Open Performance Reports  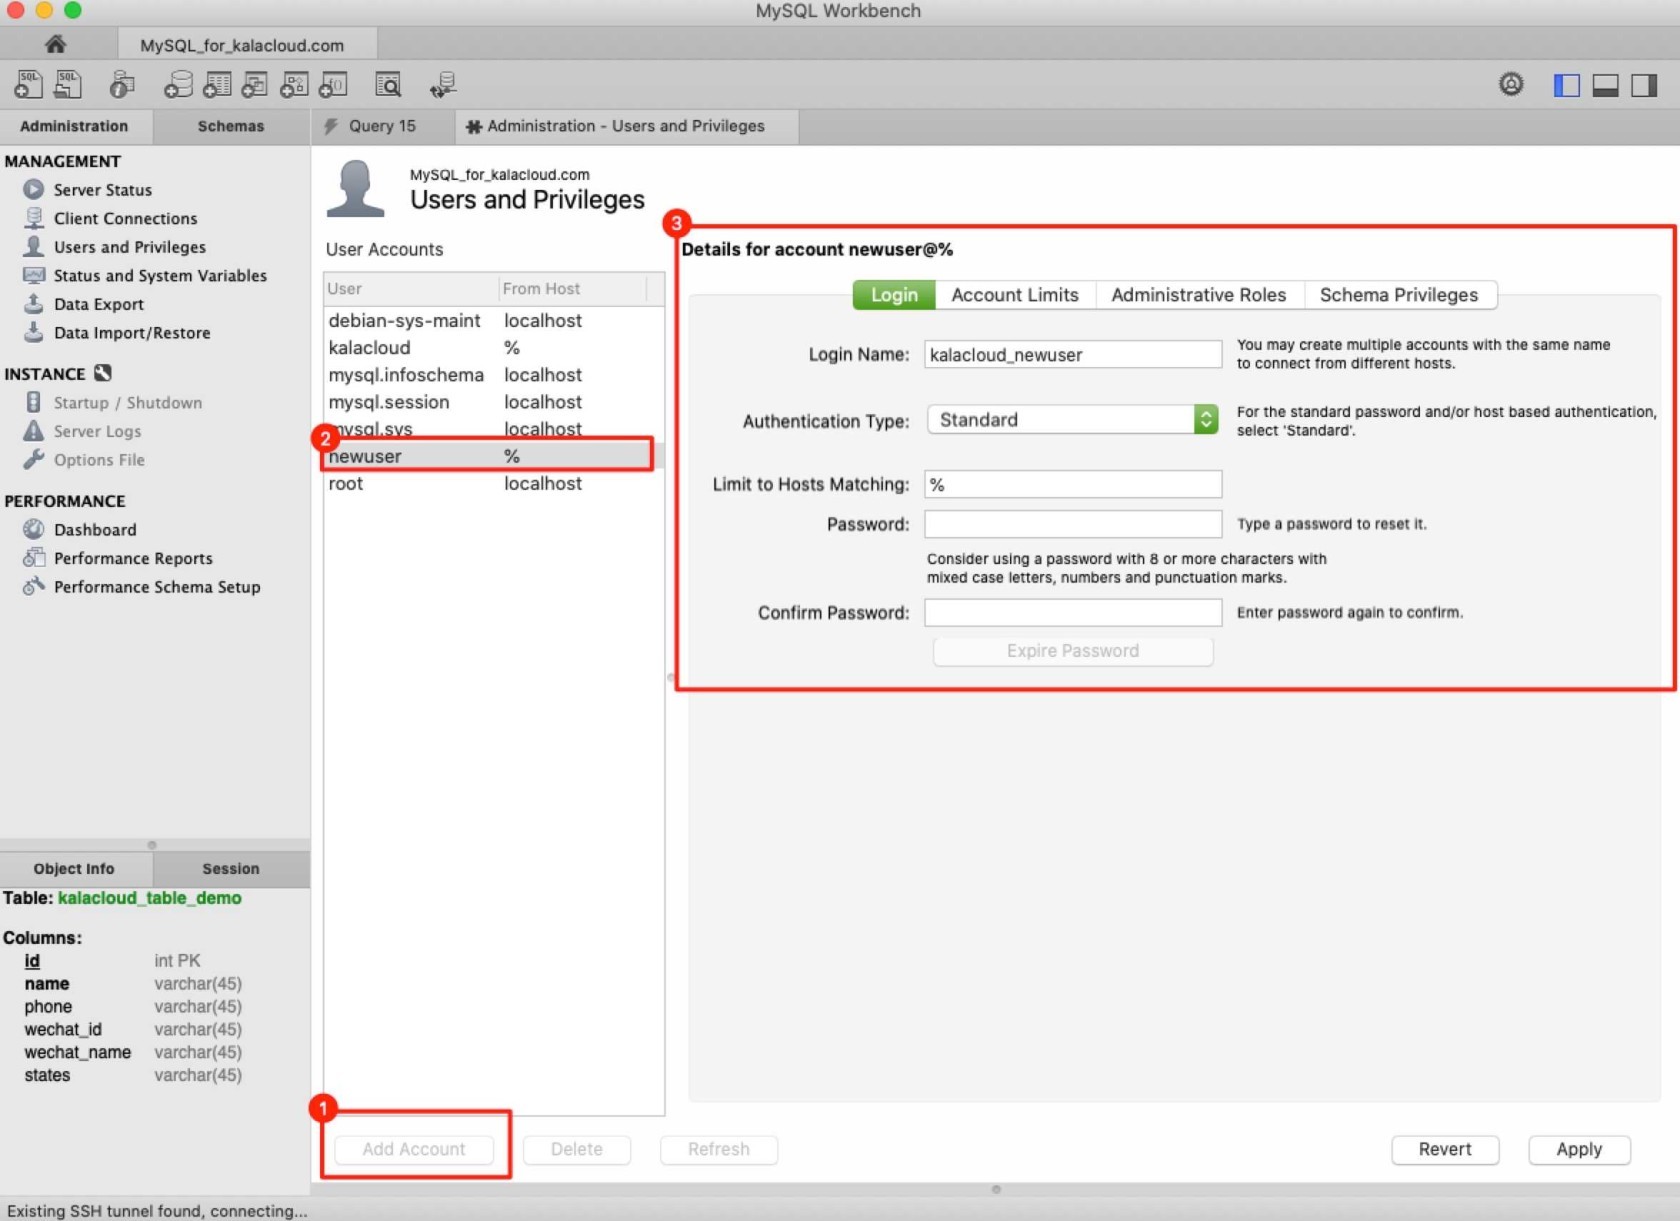tap(133, 558)
